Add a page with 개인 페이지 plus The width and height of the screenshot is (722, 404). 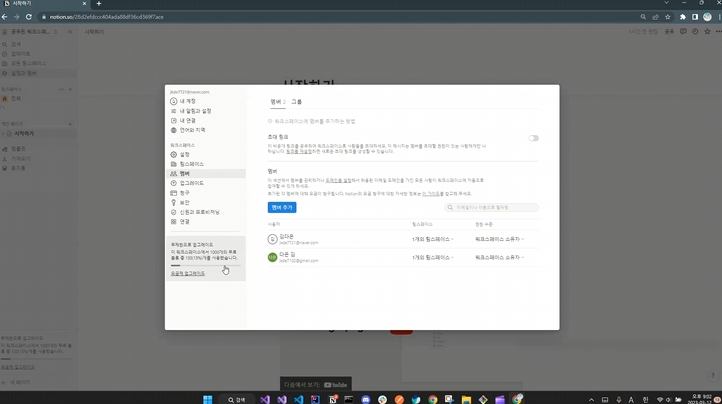click(70, 124)
